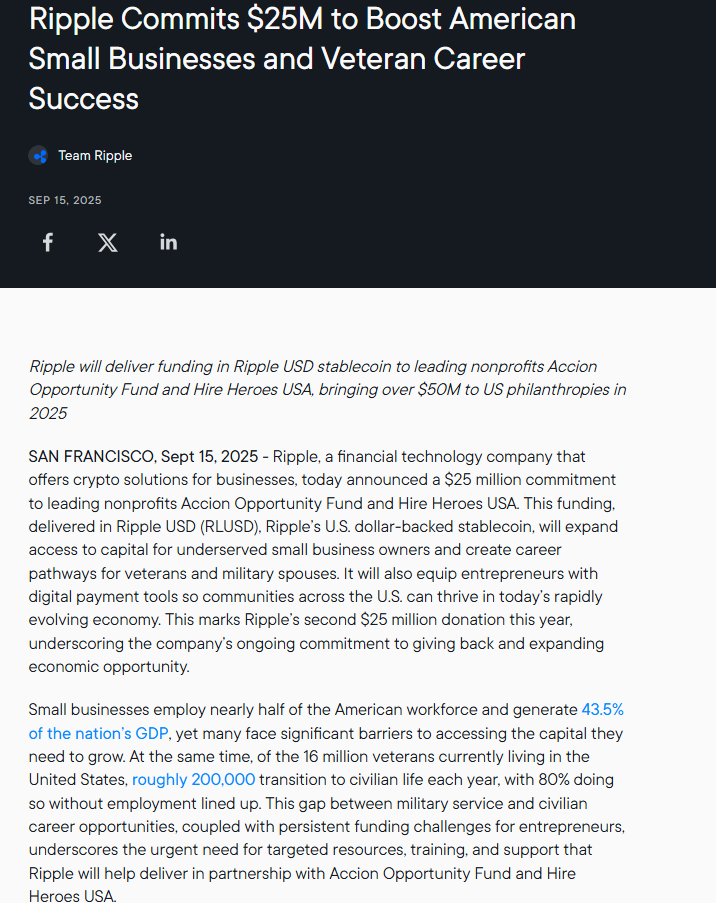Select the LinkedIn icon below the date
The height and width of the screenshot is (903, 716).
point(168,241)
